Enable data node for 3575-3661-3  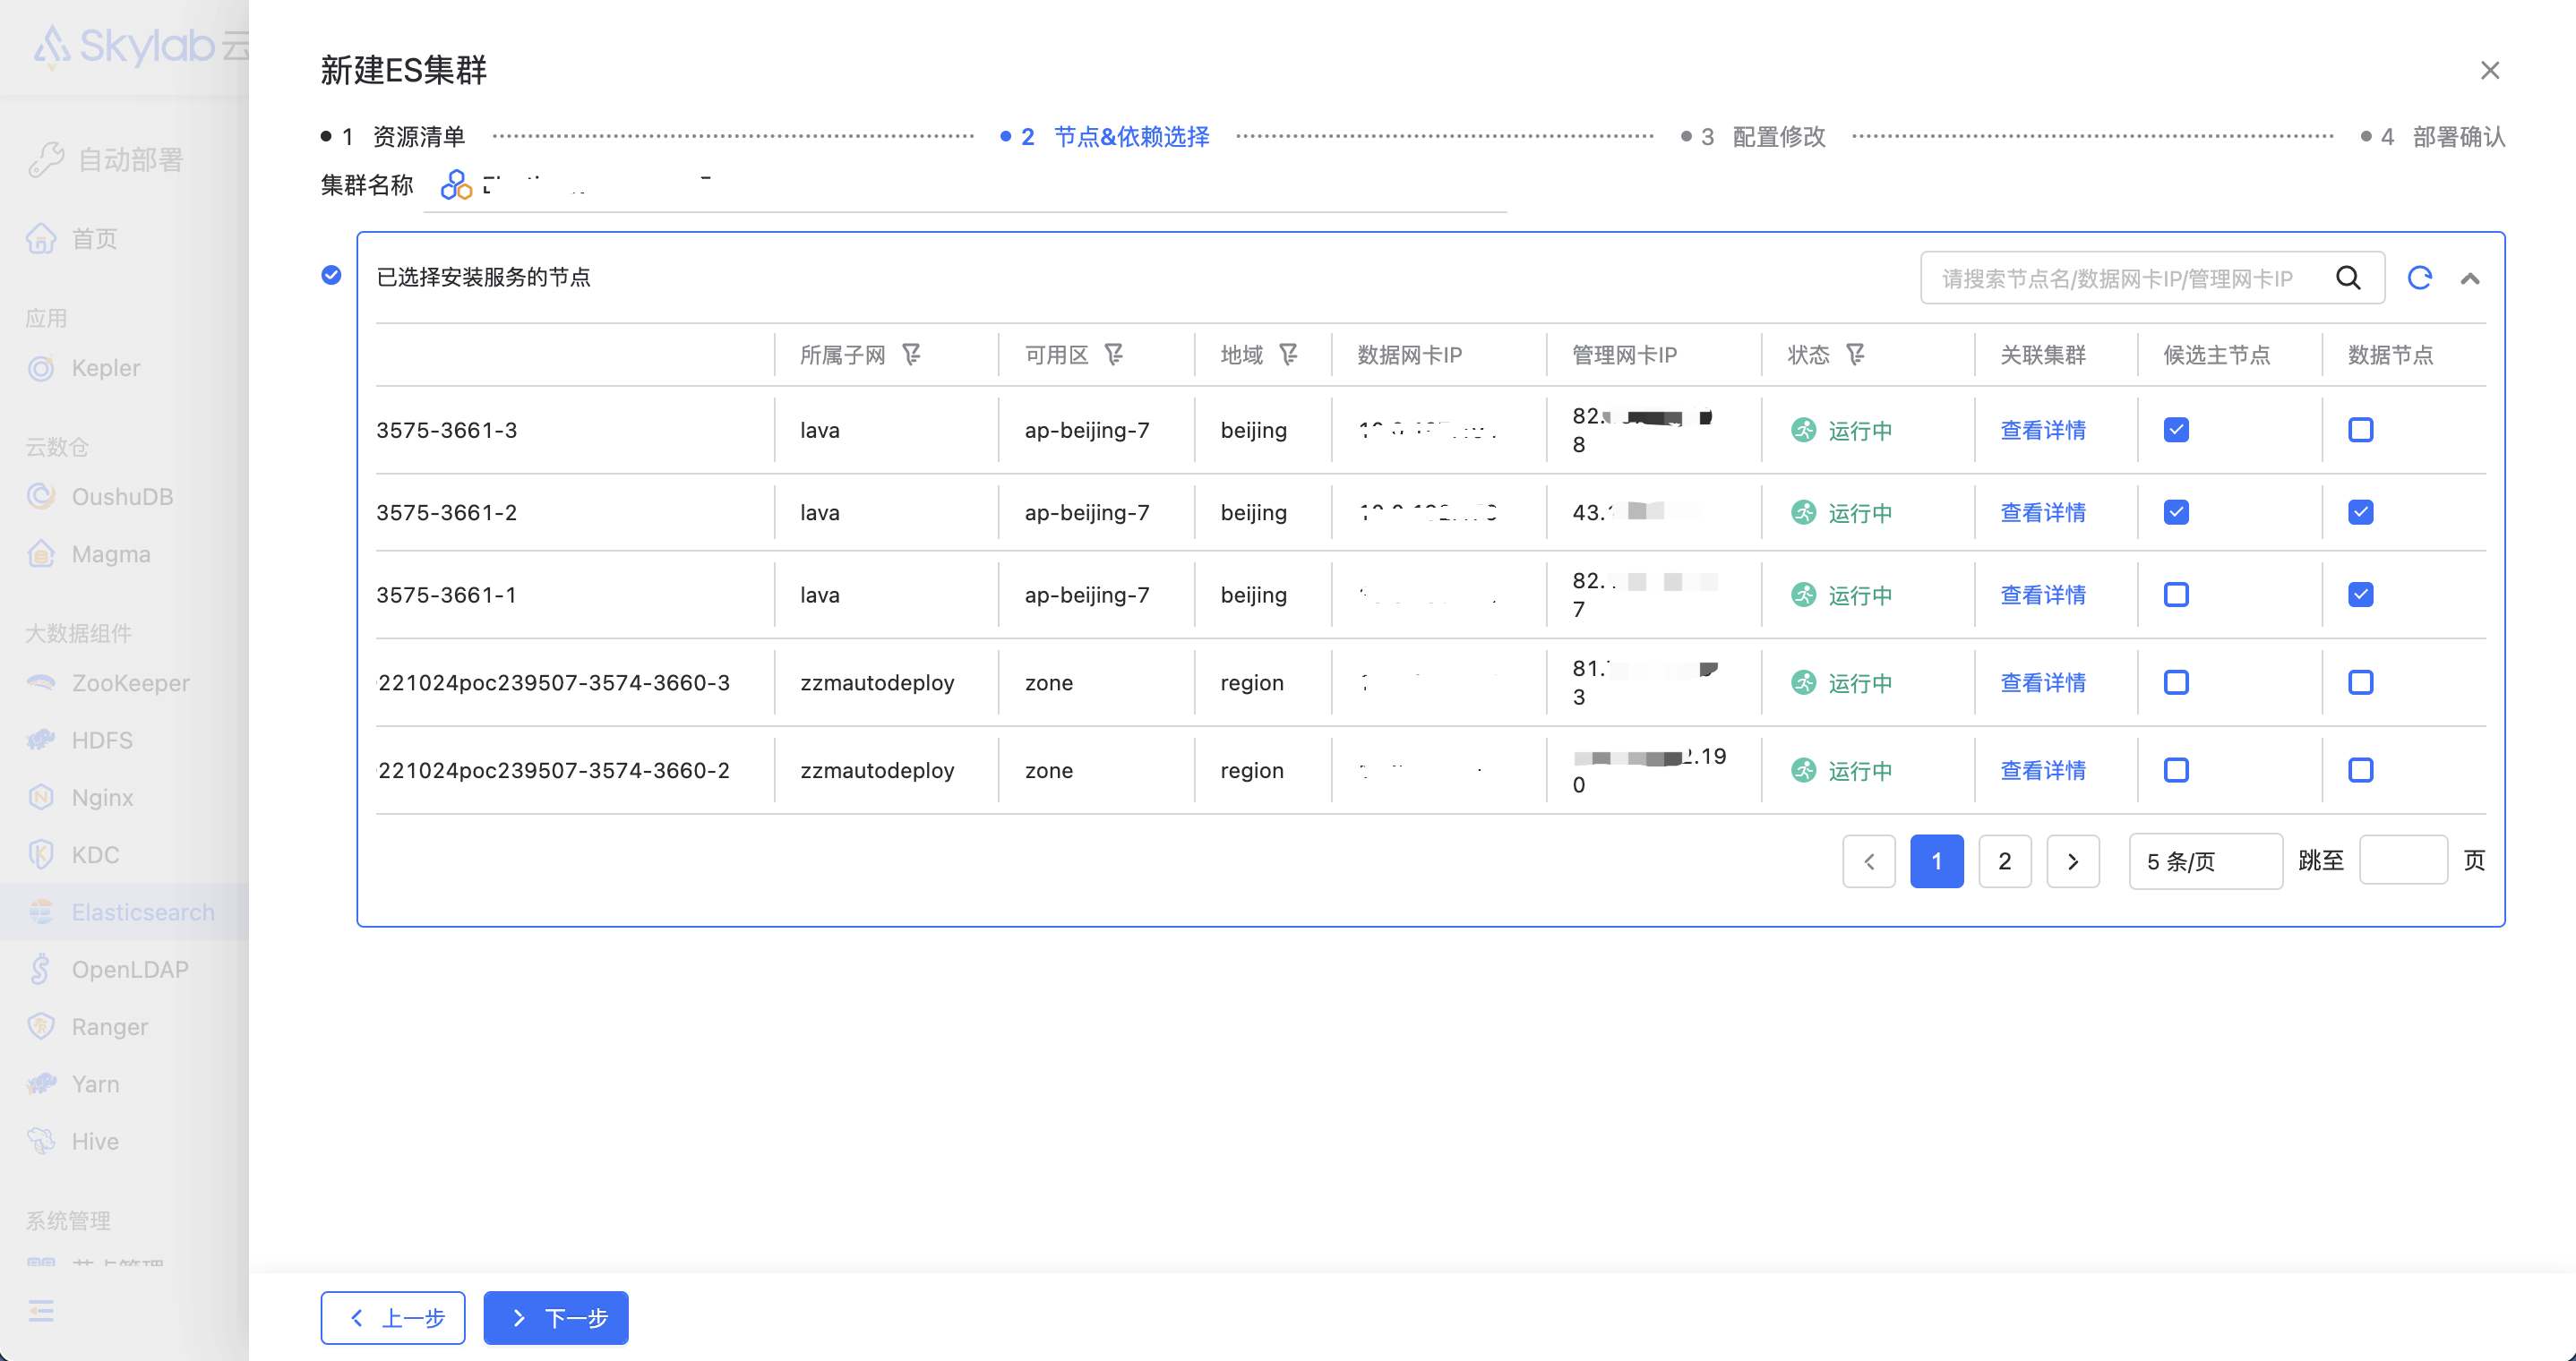(x=2360, y=430)
